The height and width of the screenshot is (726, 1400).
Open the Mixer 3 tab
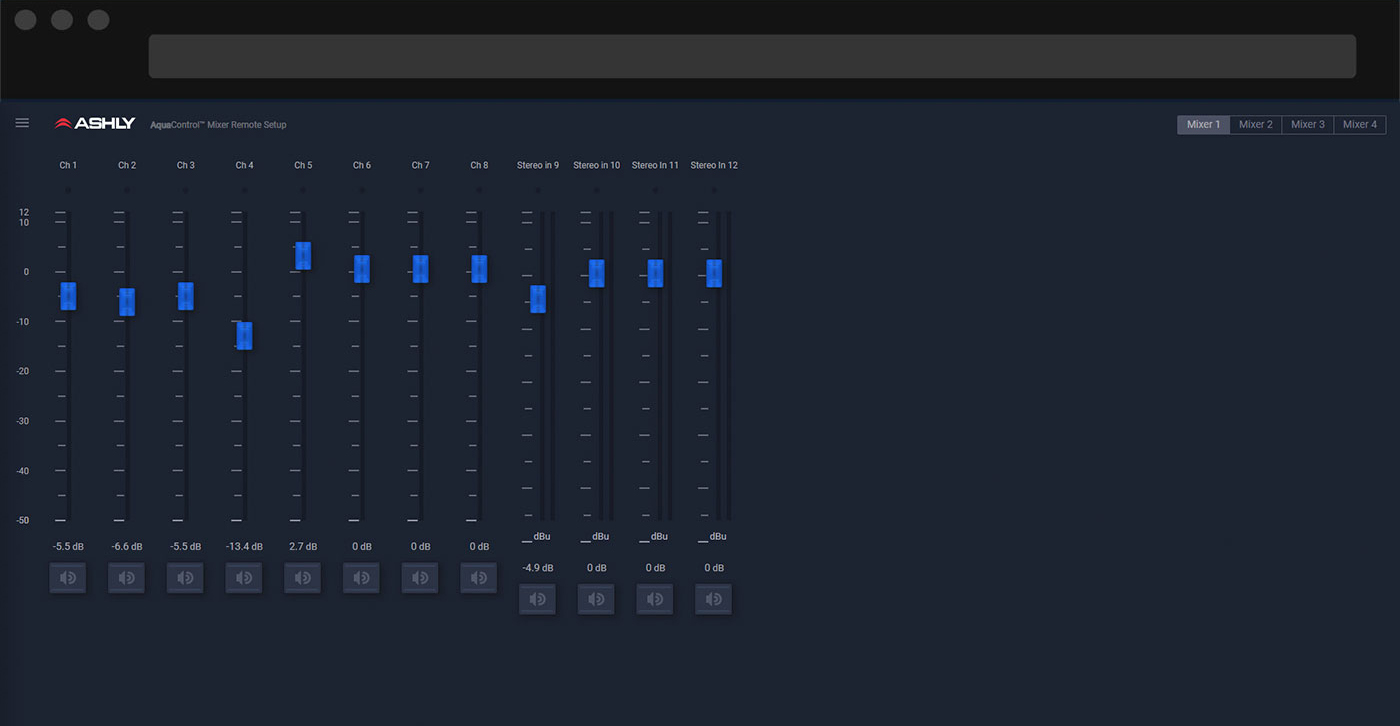pyautogui.click(x=1308, y=125)
